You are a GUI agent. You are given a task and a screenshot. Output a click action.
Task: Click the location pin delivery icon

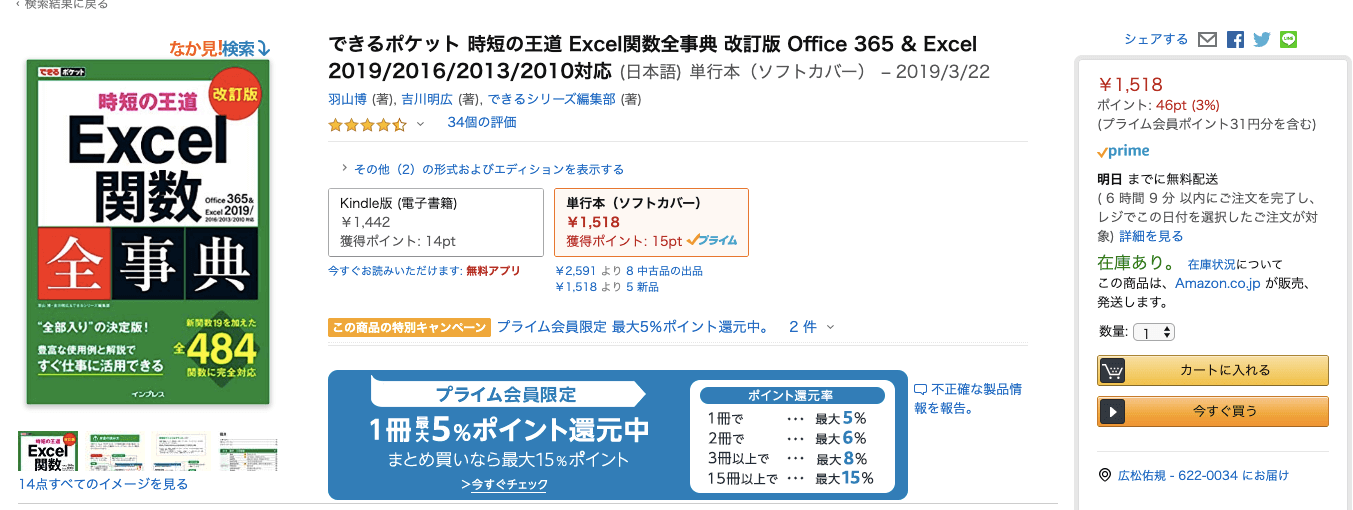click(1105, 475)
